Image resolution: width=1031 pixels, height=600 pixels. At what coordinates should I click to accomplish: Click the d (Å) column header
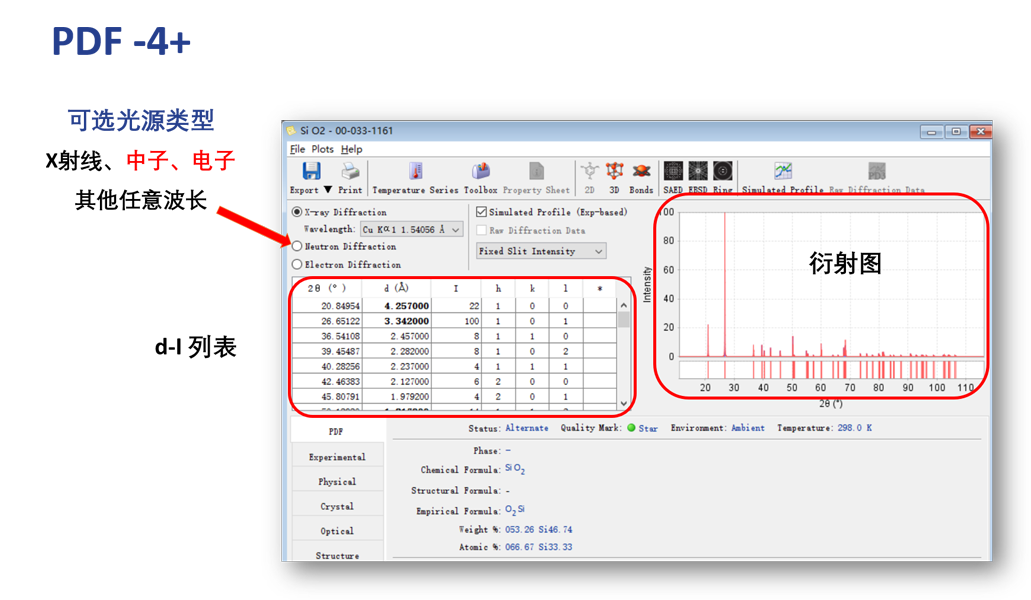click(x=396, y=288)
